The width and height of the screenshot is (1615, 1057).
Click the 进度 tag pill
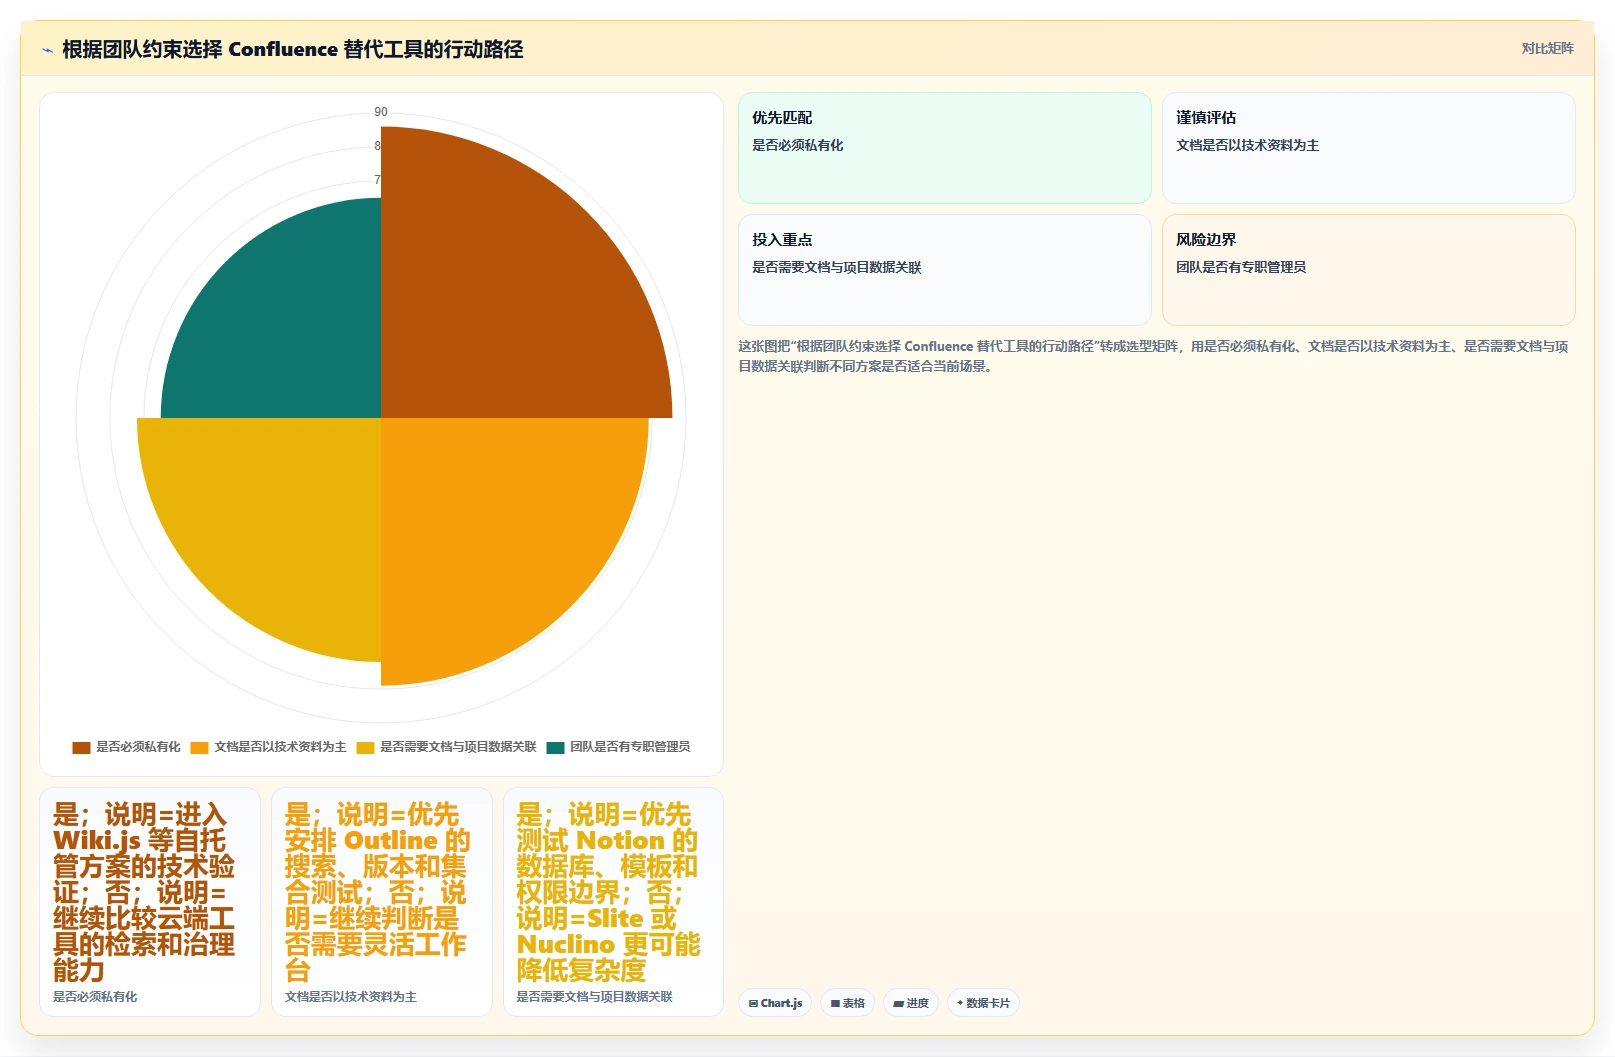(911, 1003)
